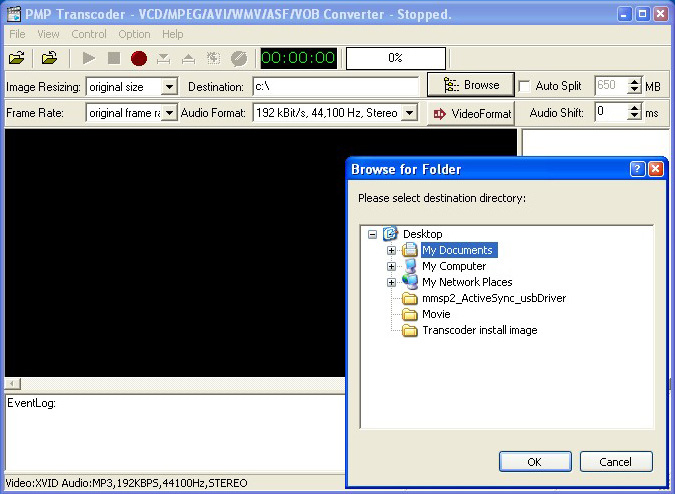Open the Help menu

173,34
